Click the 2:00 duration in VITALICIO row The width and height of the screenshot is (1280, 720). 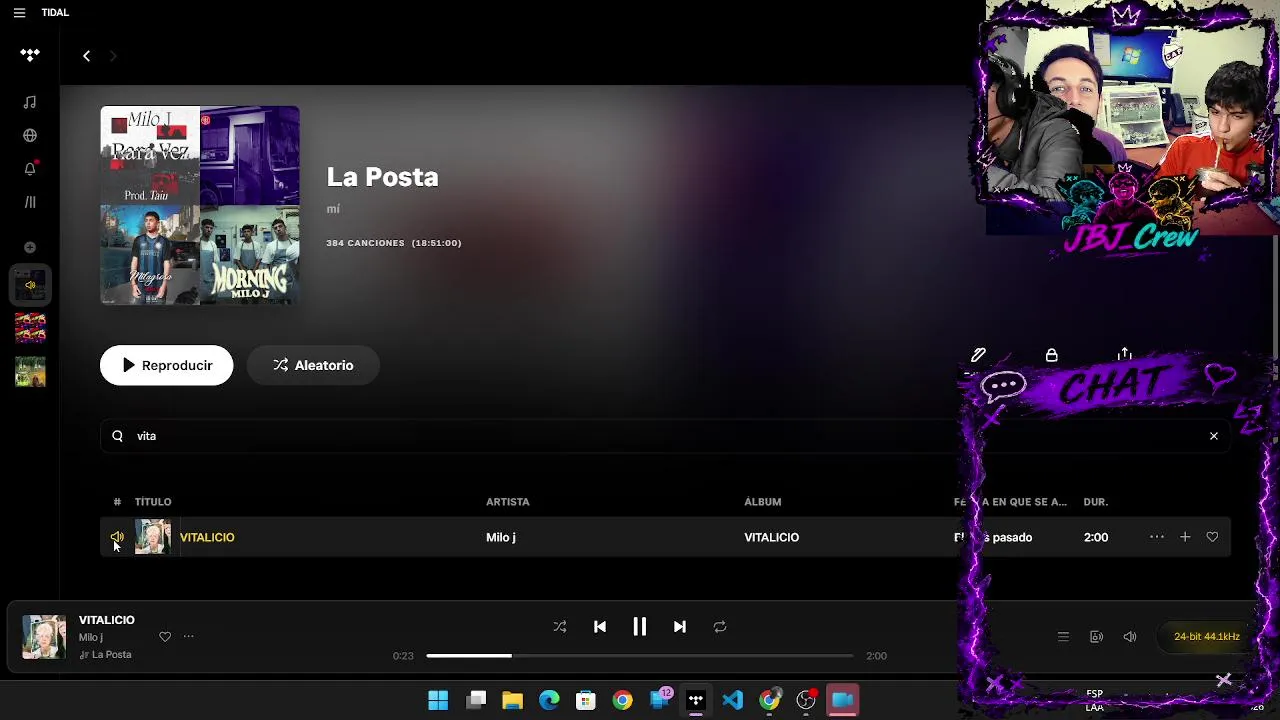pyautogui.click(x=1096, y=537)
